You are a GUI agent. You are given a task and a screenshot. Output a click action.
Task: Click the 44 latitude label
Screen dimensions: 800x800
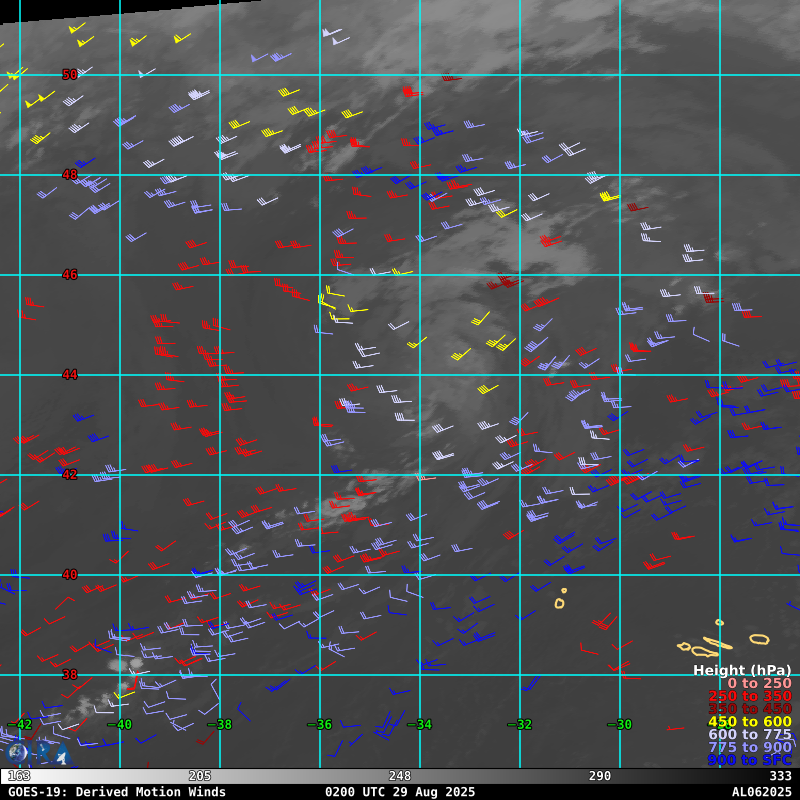(x=70, y=375)
